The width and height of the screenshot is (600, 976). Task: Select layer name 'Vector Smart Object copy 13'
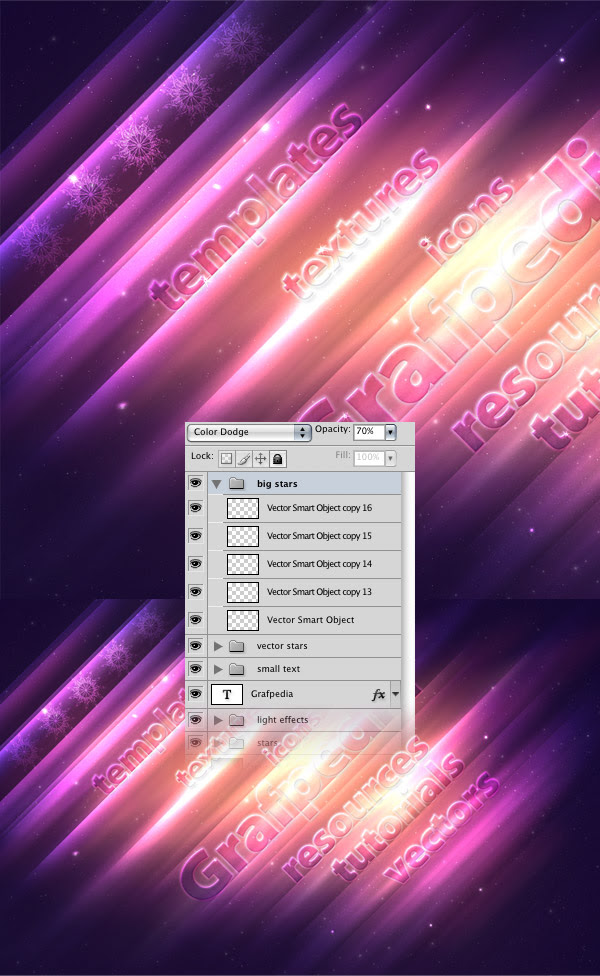pos(319,592)
